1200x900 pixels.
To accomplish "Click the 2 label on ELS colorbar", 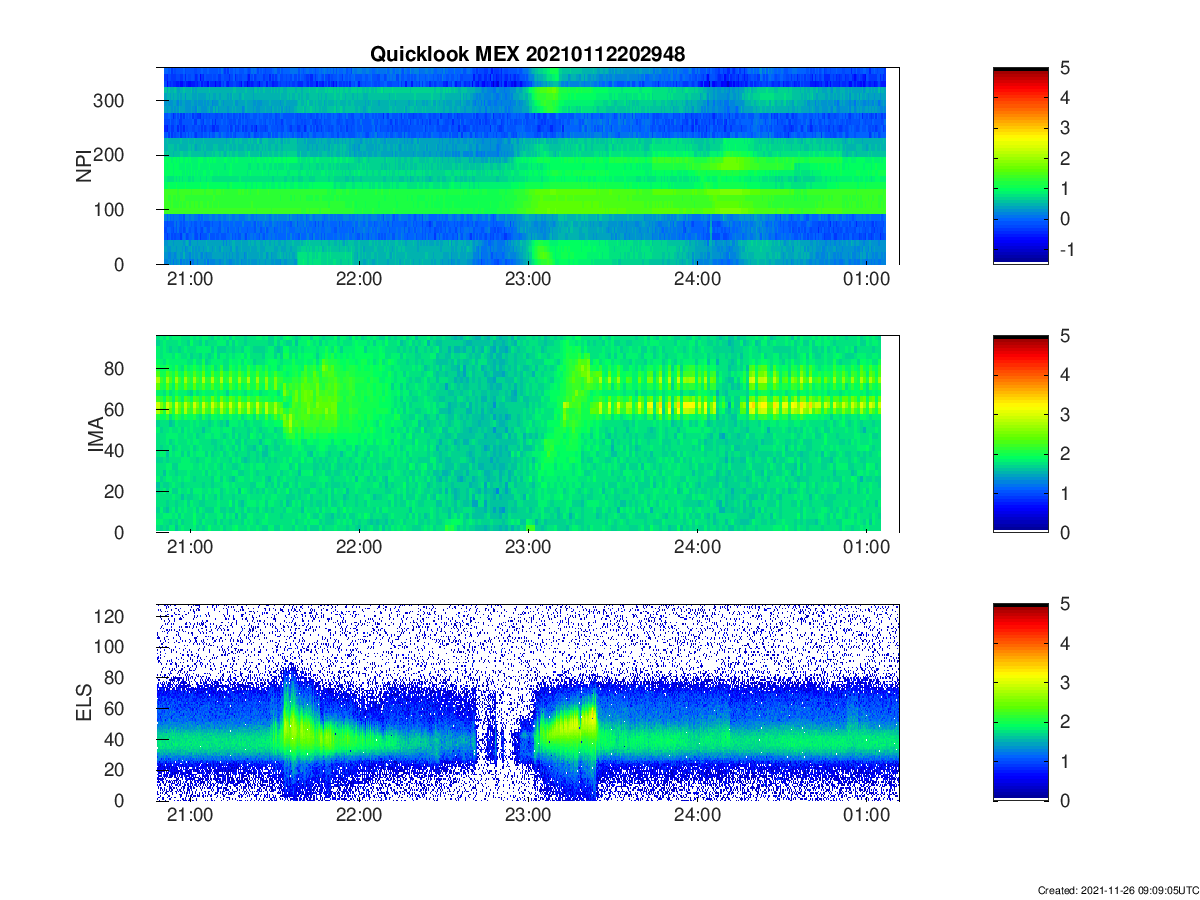I will 1064,722.
